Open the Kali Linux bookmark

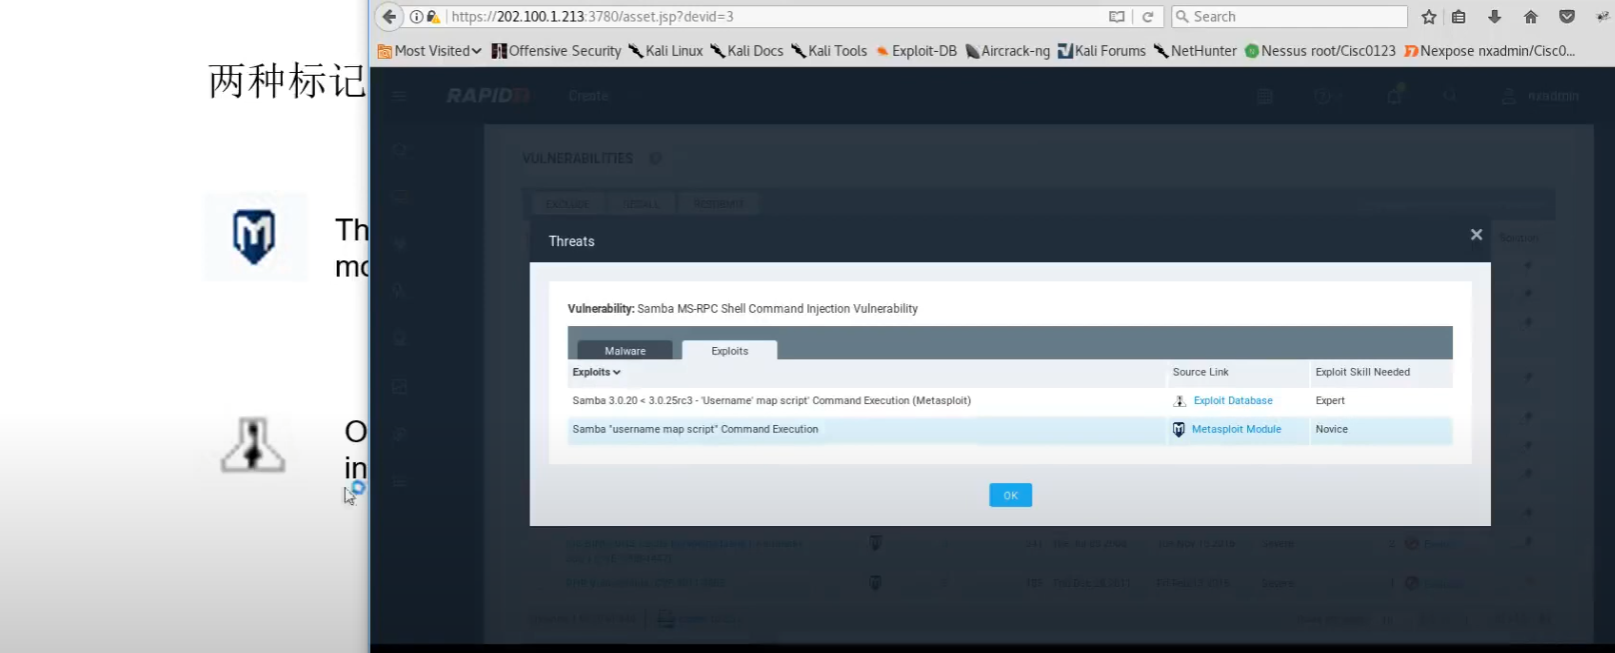click(x=665, y=51)
